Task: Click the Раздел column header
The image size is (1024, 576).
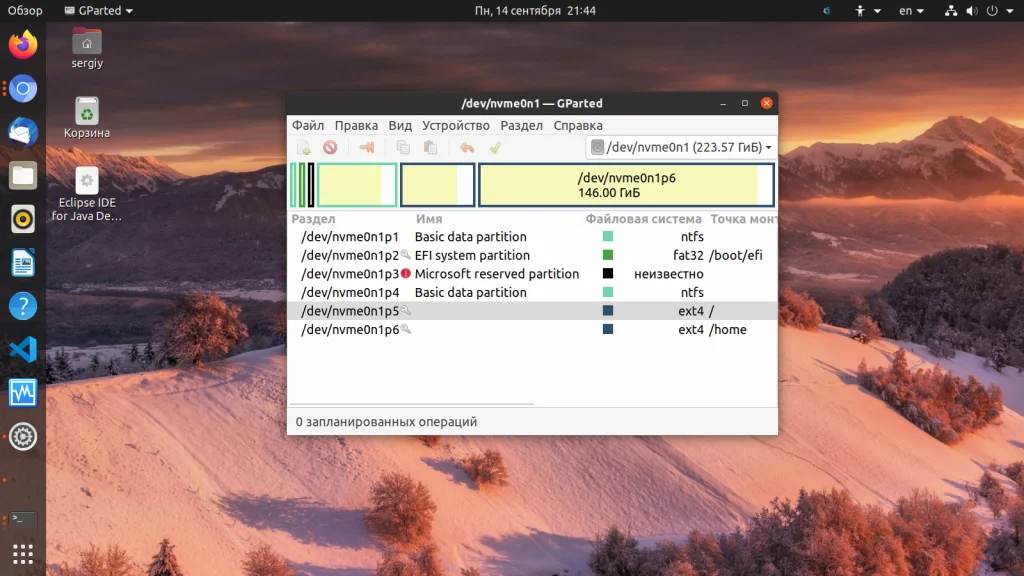Action: coord(313,219)
